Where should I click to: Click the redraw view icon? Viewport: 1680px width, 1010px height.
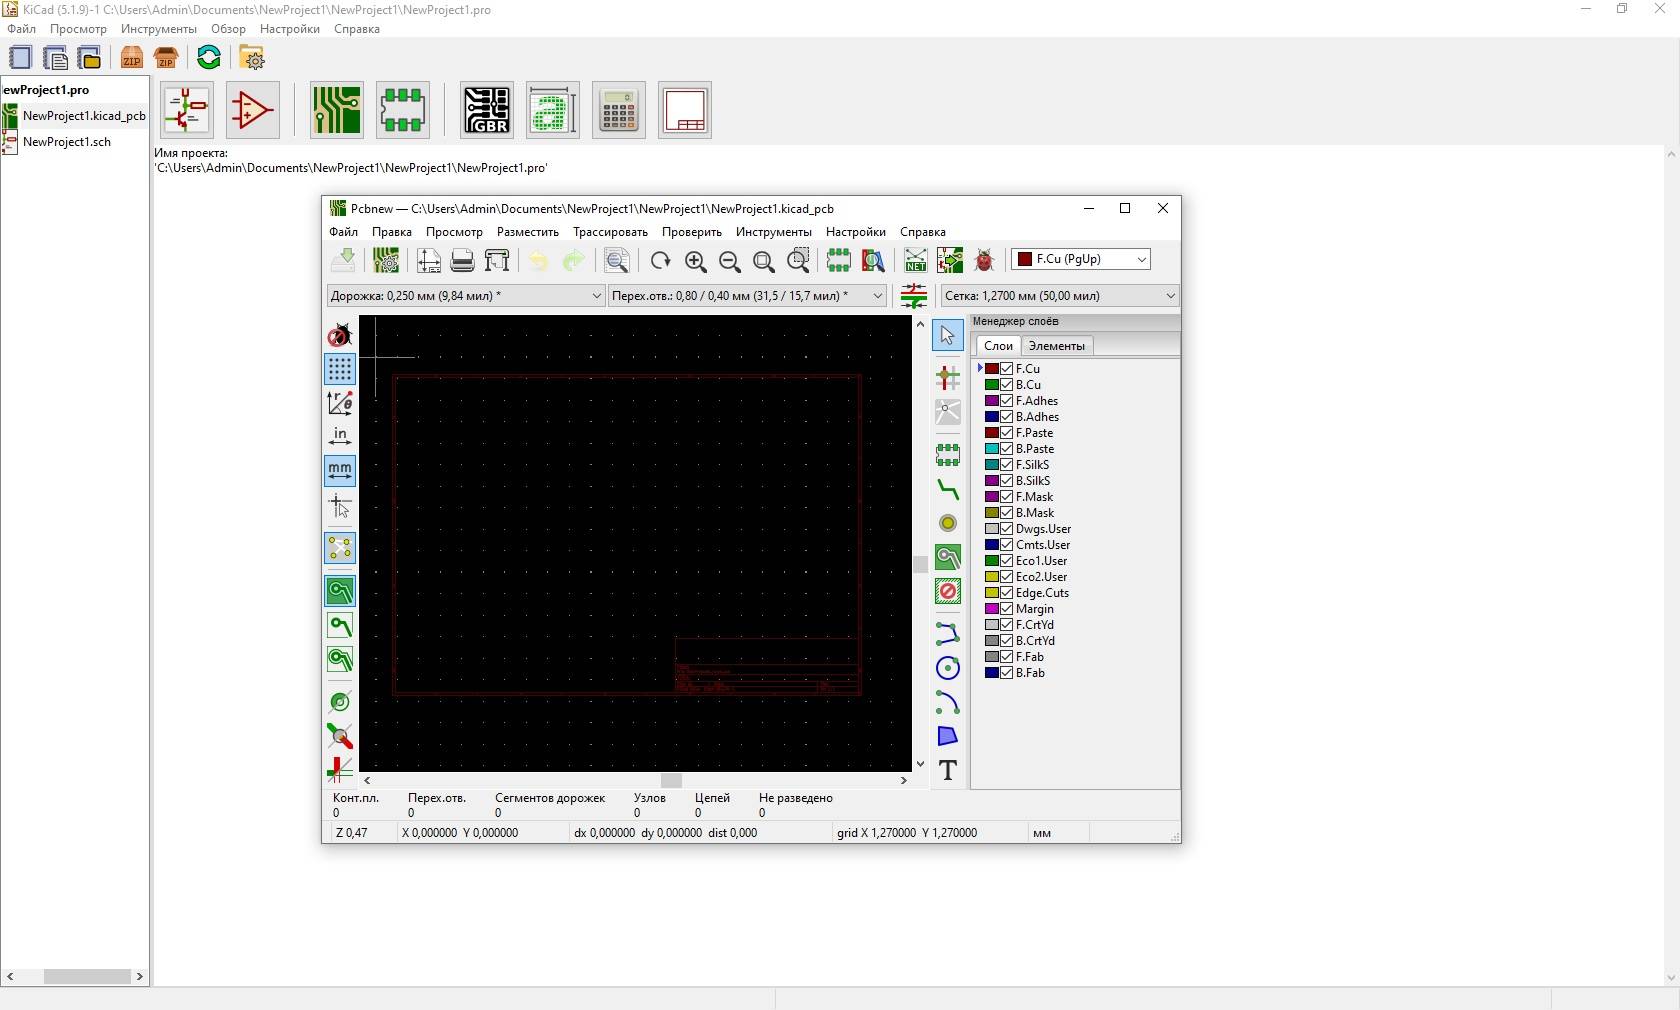(x=660, y=261)
